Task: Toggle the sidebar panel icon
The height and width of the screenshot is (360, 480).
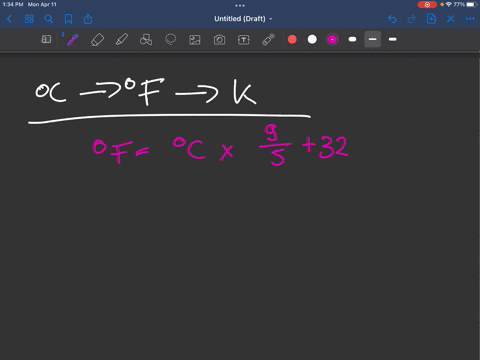Action: 46,39
